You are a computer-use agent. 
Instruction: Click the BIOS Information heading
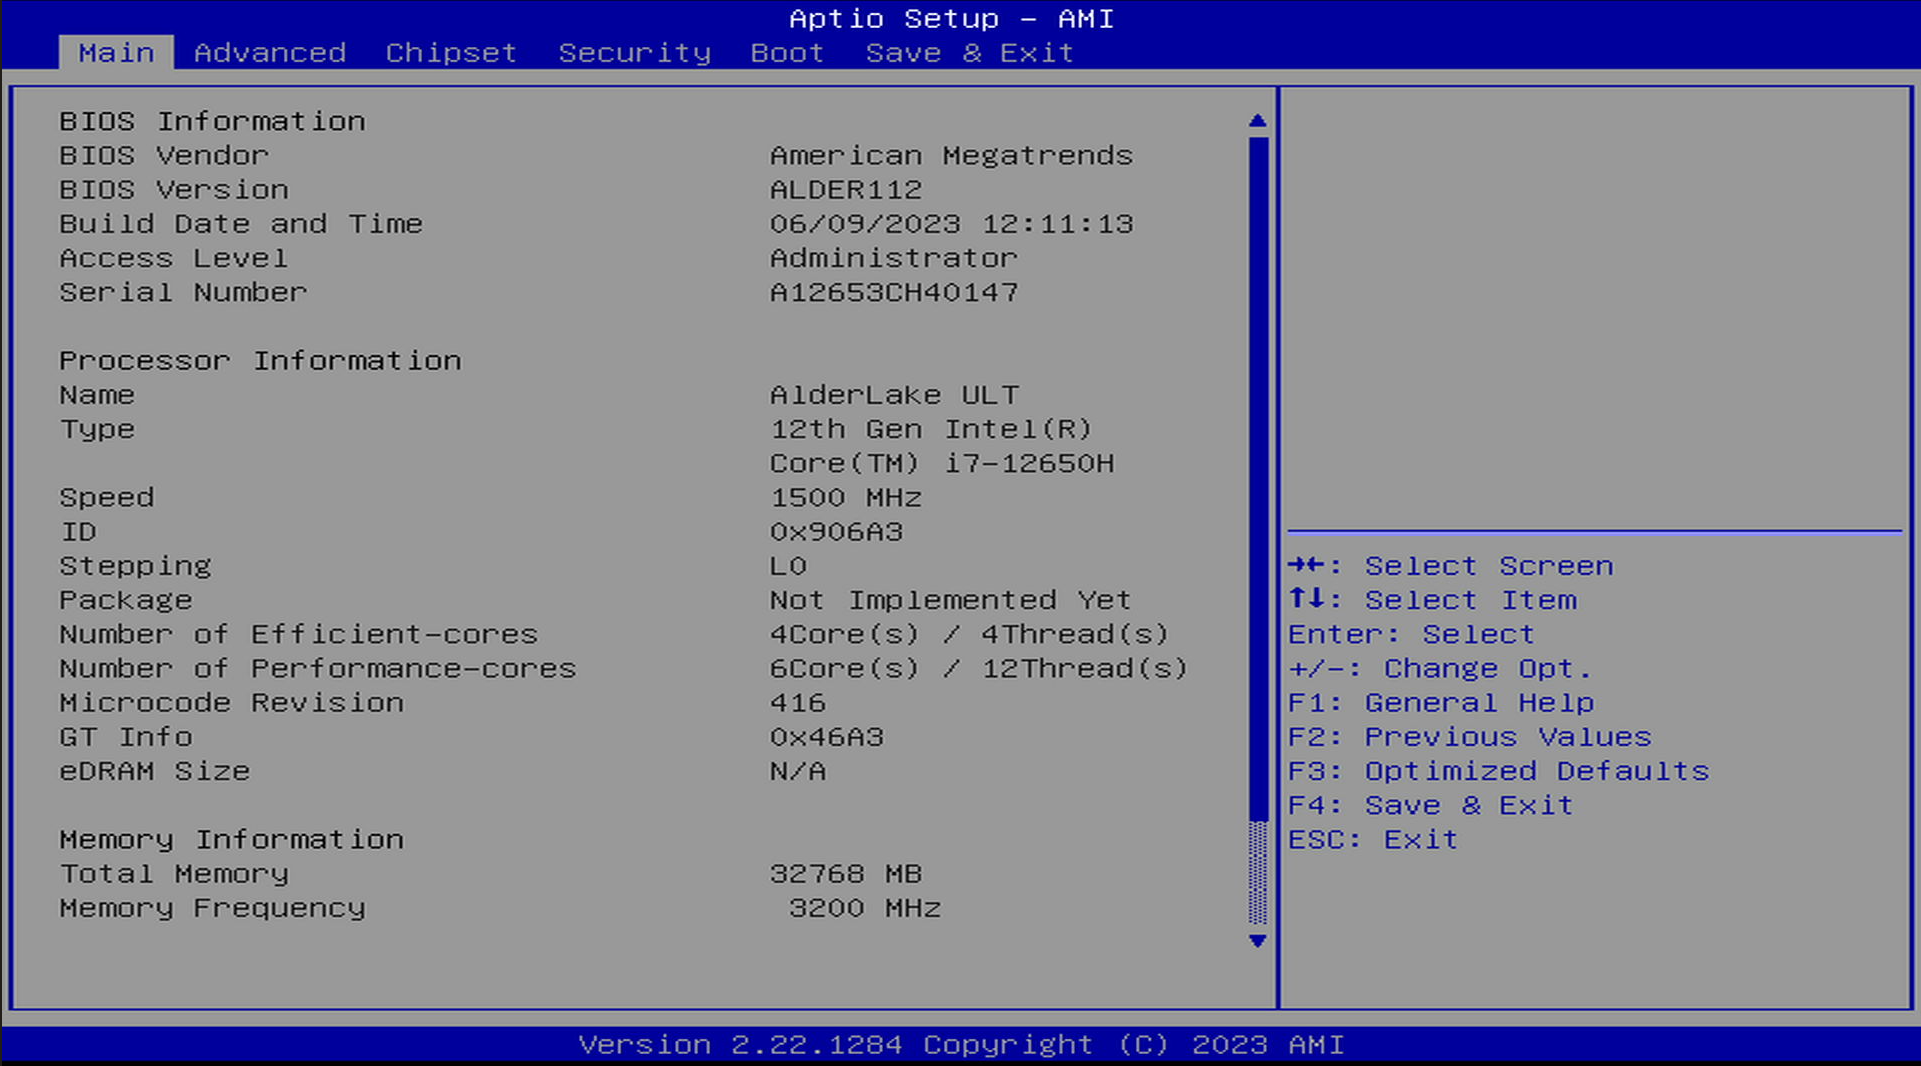212,121
